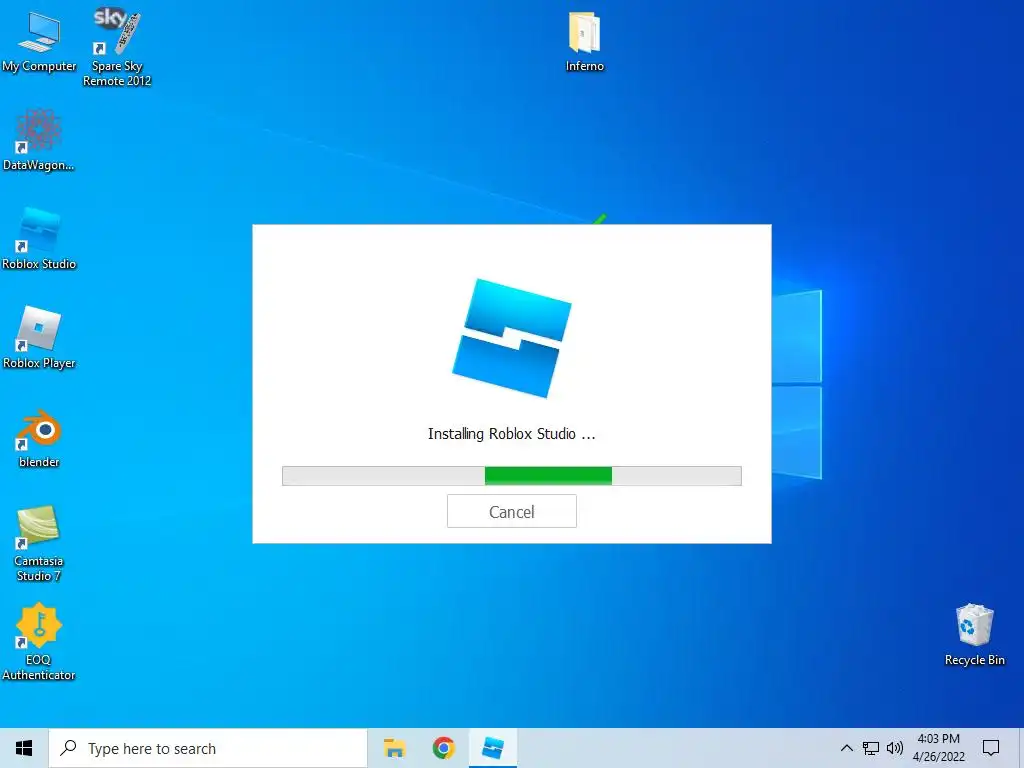Screen dimensions: 1024x768
Task: Click the Installing Roblox Studio status text
Action: pyautogui.click(x=511, y=434)
